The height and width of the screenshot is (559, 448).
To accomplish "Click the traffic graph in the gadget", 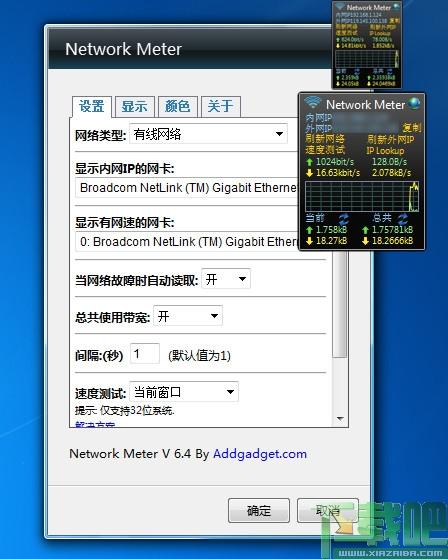I will point(362,197).
